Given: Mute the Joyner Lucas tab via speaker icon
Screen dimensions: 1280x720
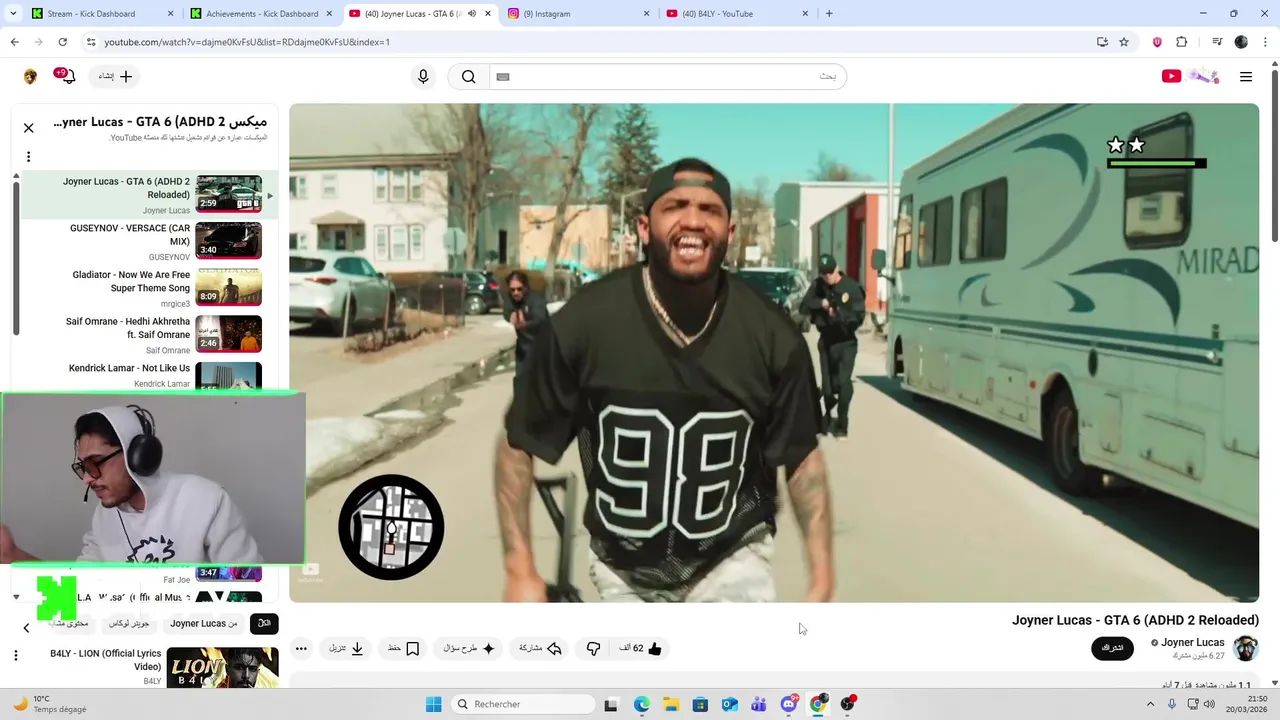Looking at the screenshot, I should point(471,14).
